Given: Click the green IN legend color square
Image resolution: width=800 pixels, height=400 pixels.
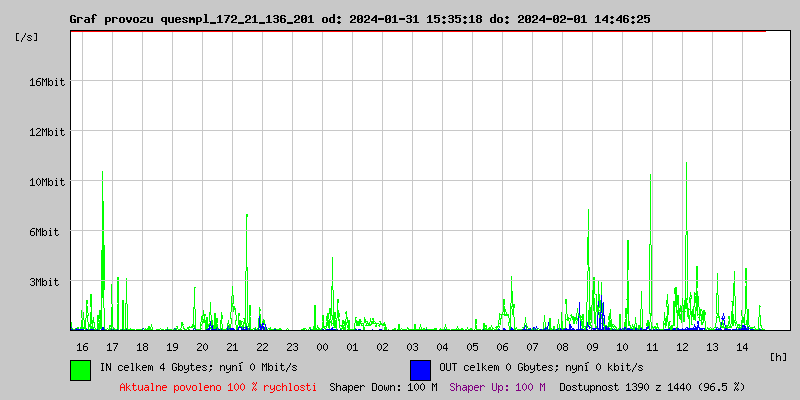Looking at the screenshot, I should point(80,369).
